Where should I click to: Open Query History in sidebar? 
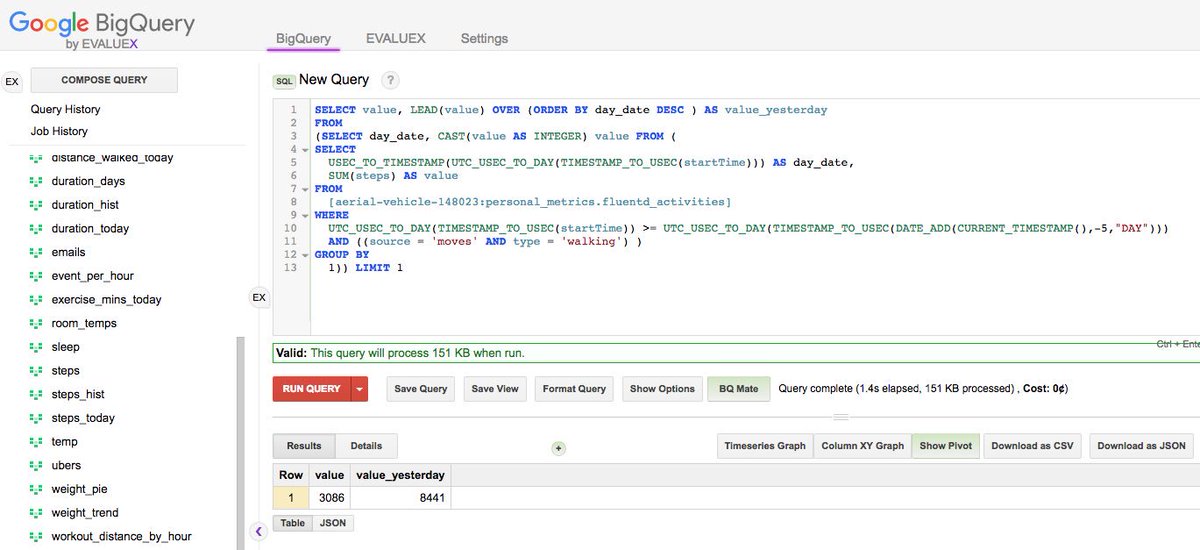pos(65,109)
